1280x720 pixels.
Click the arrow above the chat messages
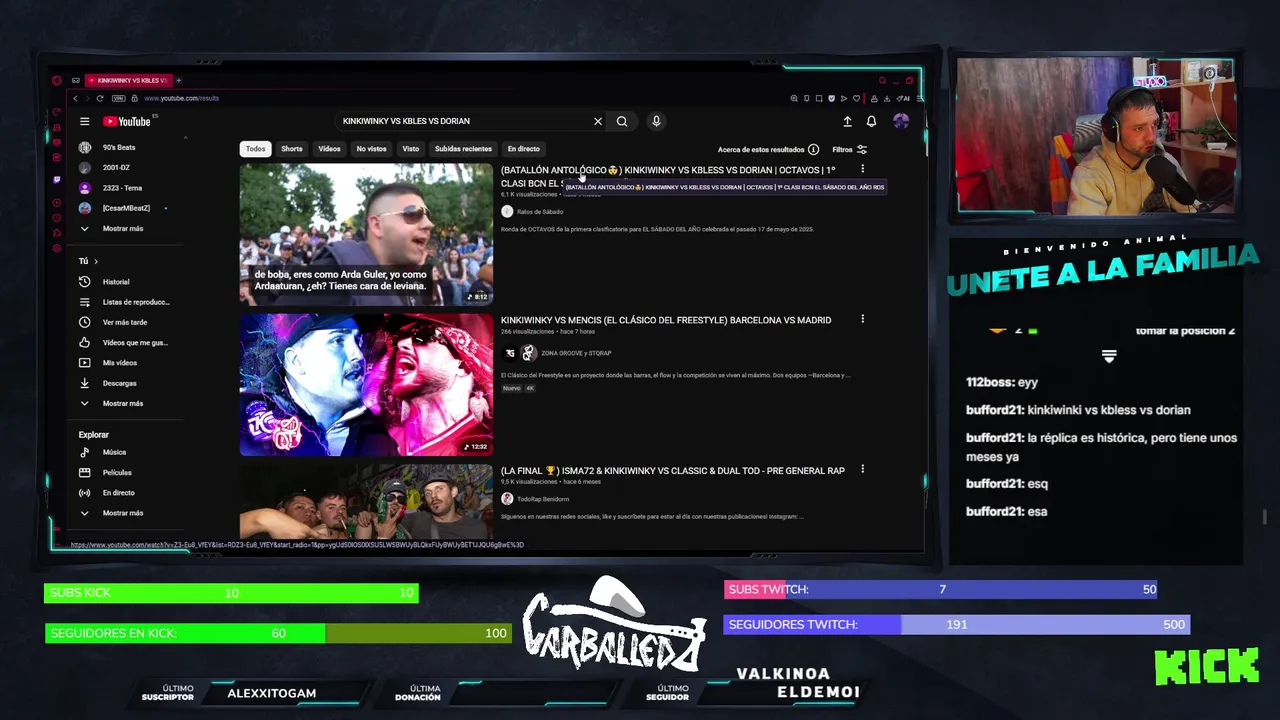(1109, 356)
